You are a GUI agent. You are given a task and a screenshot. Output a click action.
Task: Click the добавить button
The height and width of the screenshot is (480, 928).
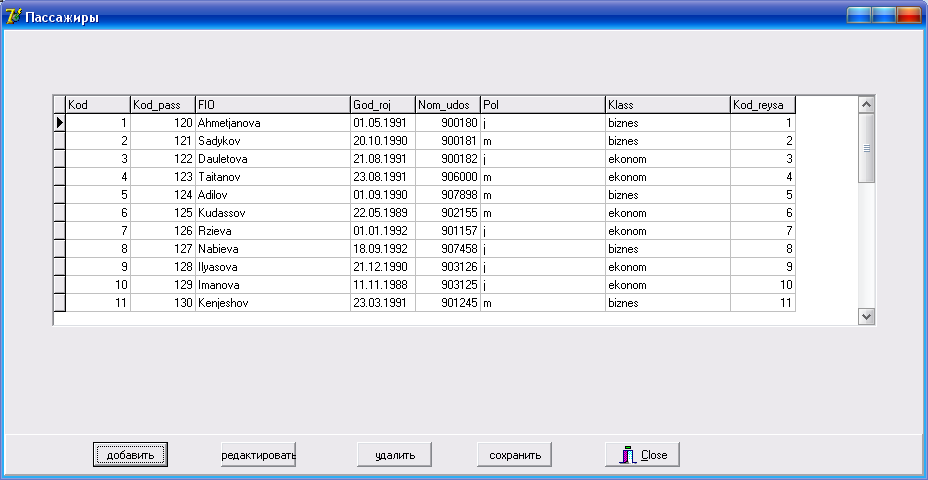tap(130, 455)
